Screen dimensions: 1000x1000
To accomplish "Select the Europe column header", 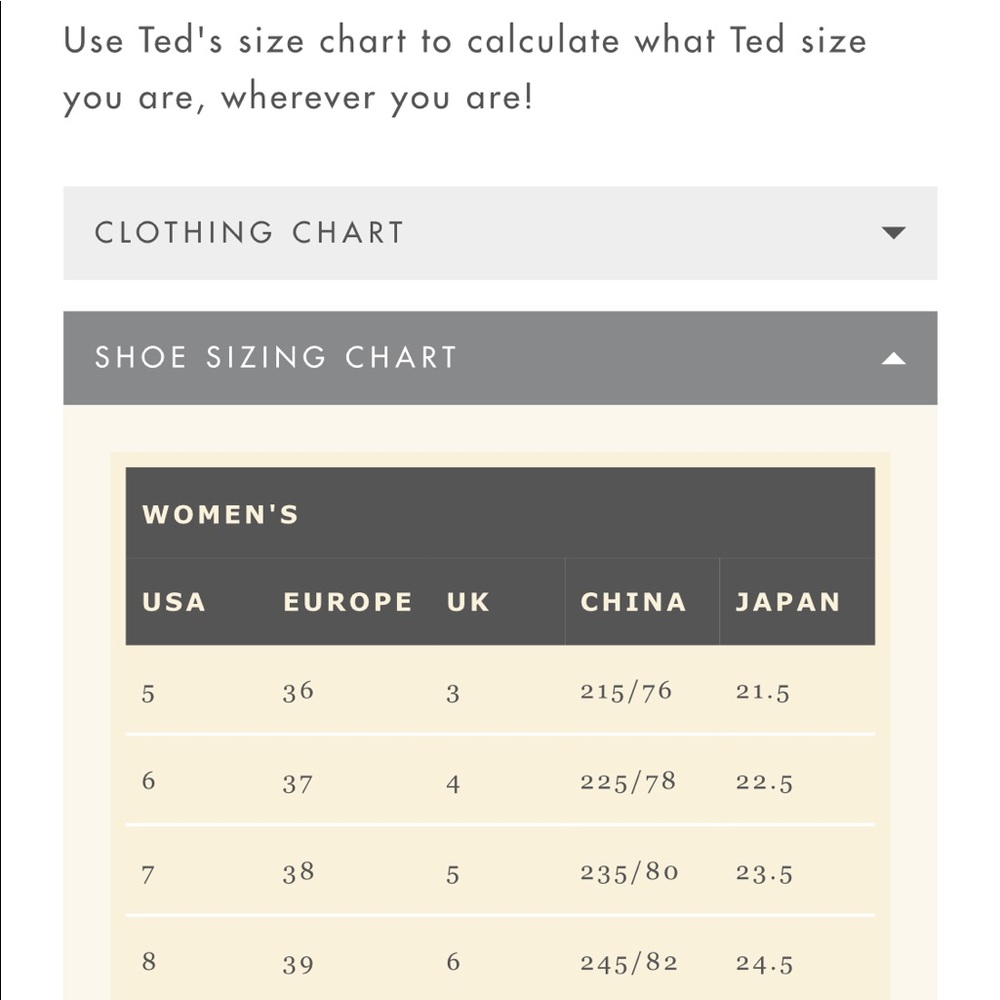I will tap(348, 602).
